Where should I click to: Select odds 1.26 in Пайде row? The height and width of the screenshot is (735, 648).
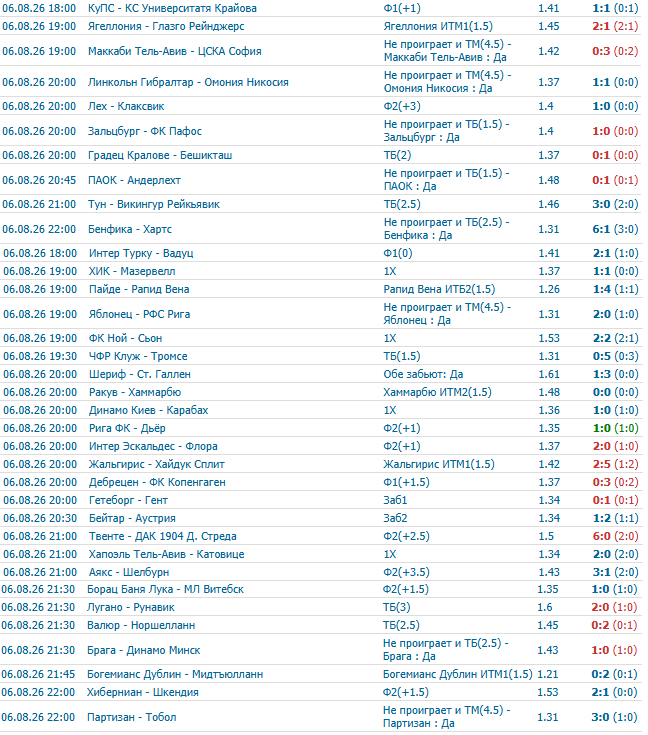point(549,289)
